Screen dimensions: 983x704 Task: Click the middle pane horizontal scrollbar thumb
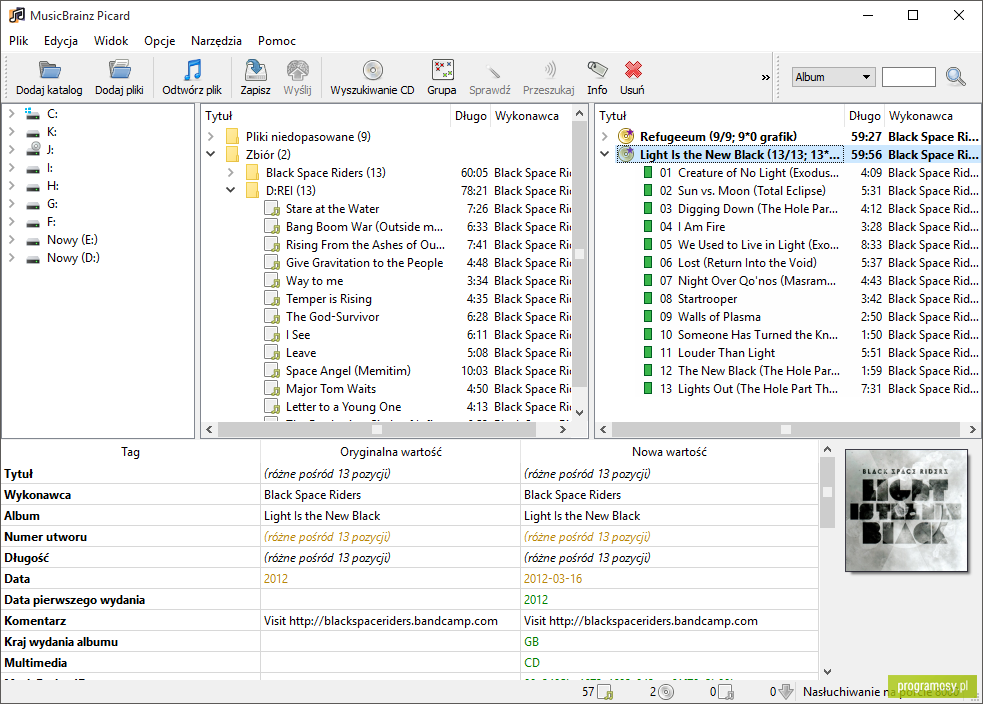[x=376, y=429]
